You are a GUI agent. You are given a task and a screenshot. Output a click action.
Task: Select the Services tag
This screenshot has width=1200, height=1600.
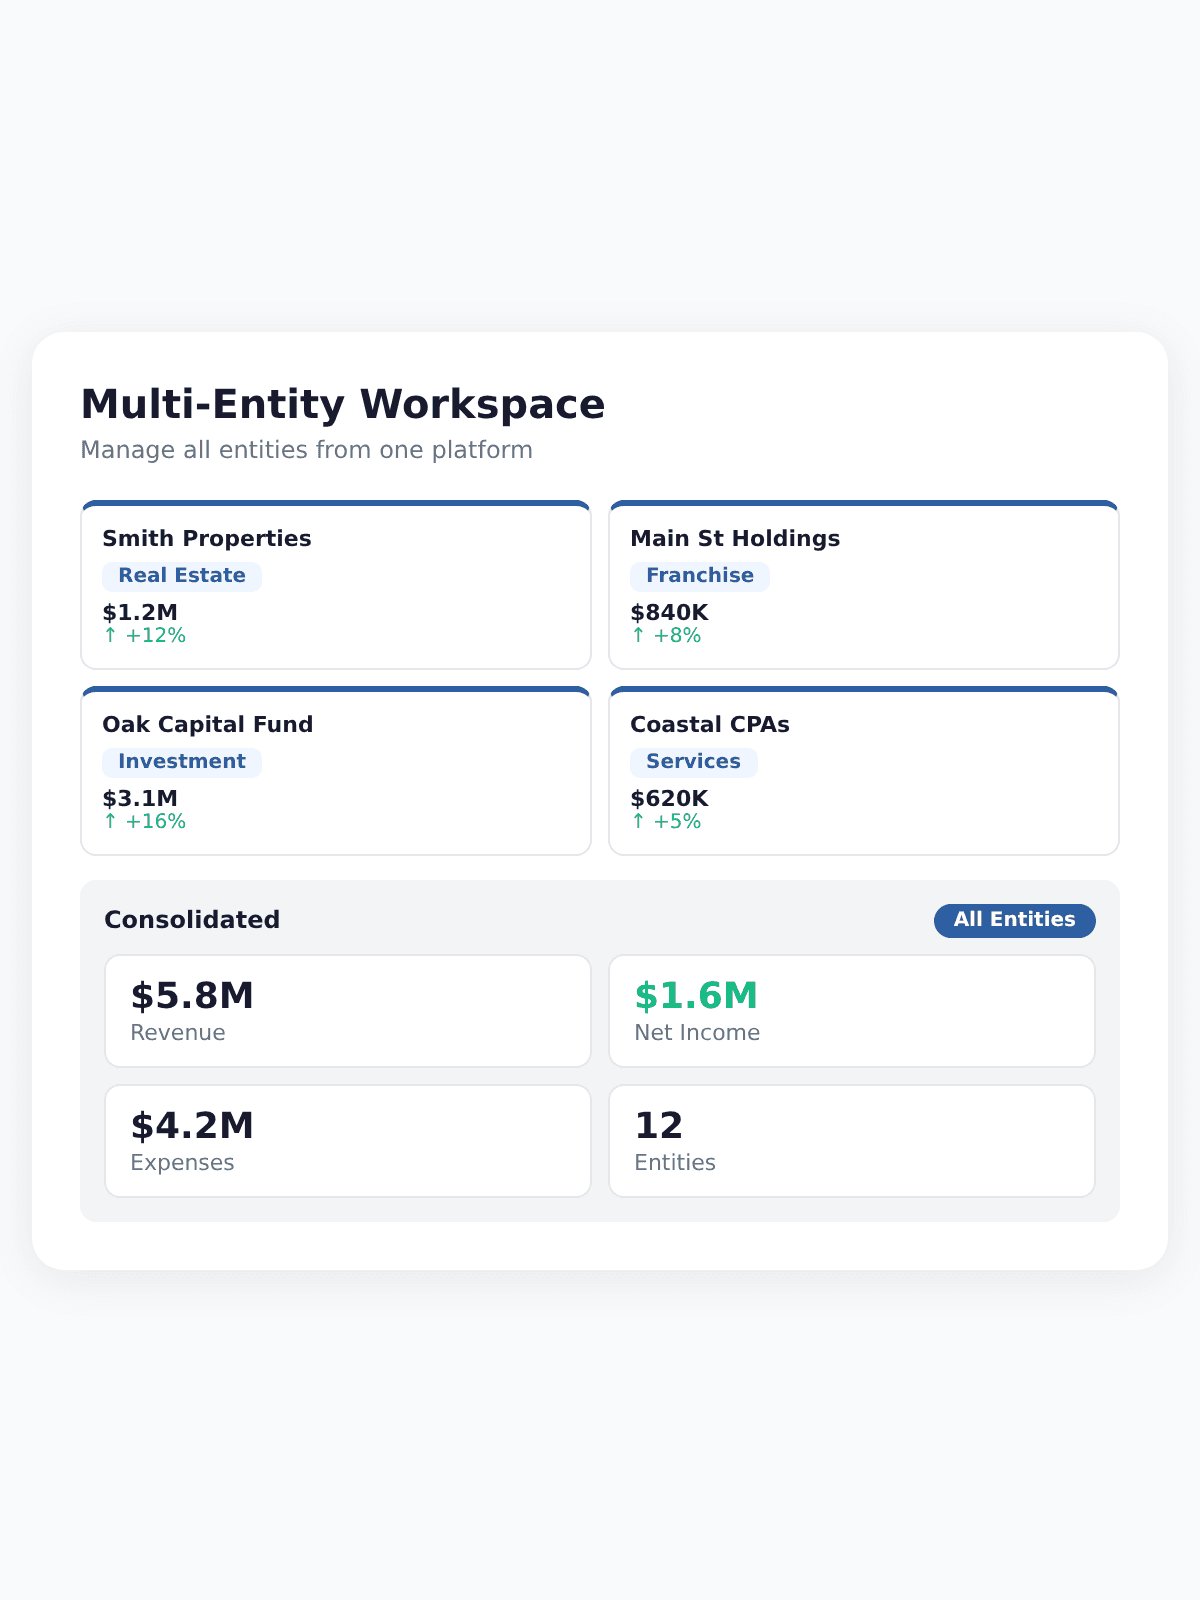(694, 762)
